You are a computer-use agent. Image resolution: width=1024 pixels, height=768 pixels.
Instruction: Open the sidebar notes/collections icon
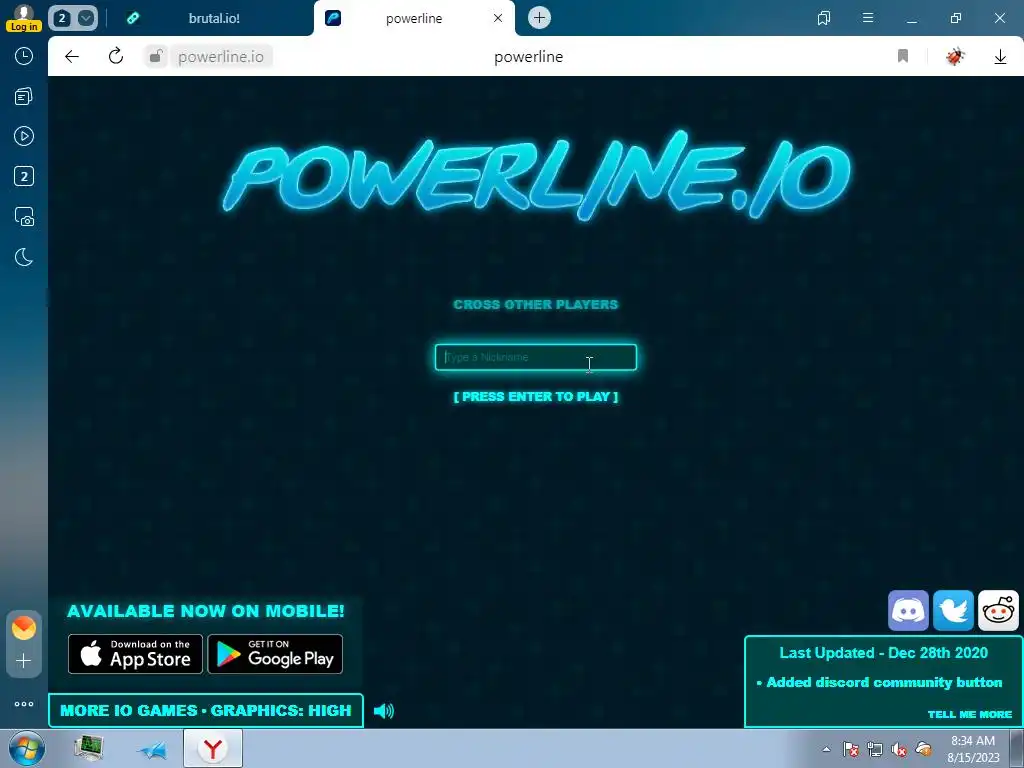pos(24,97)
